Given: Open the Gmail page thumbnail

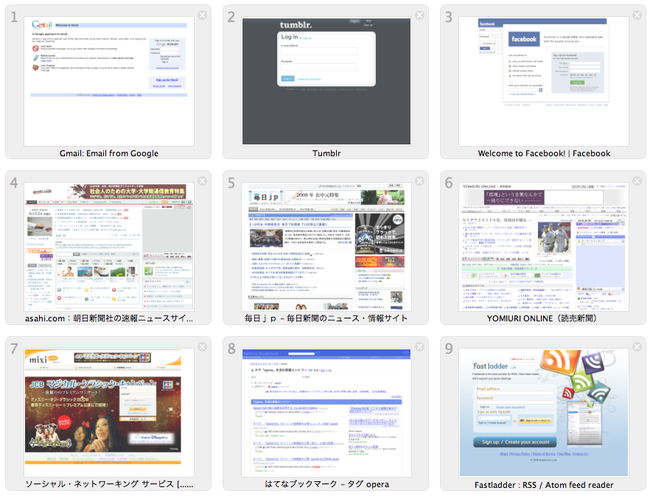Looking at the screenshot, I should coord(109,81).
